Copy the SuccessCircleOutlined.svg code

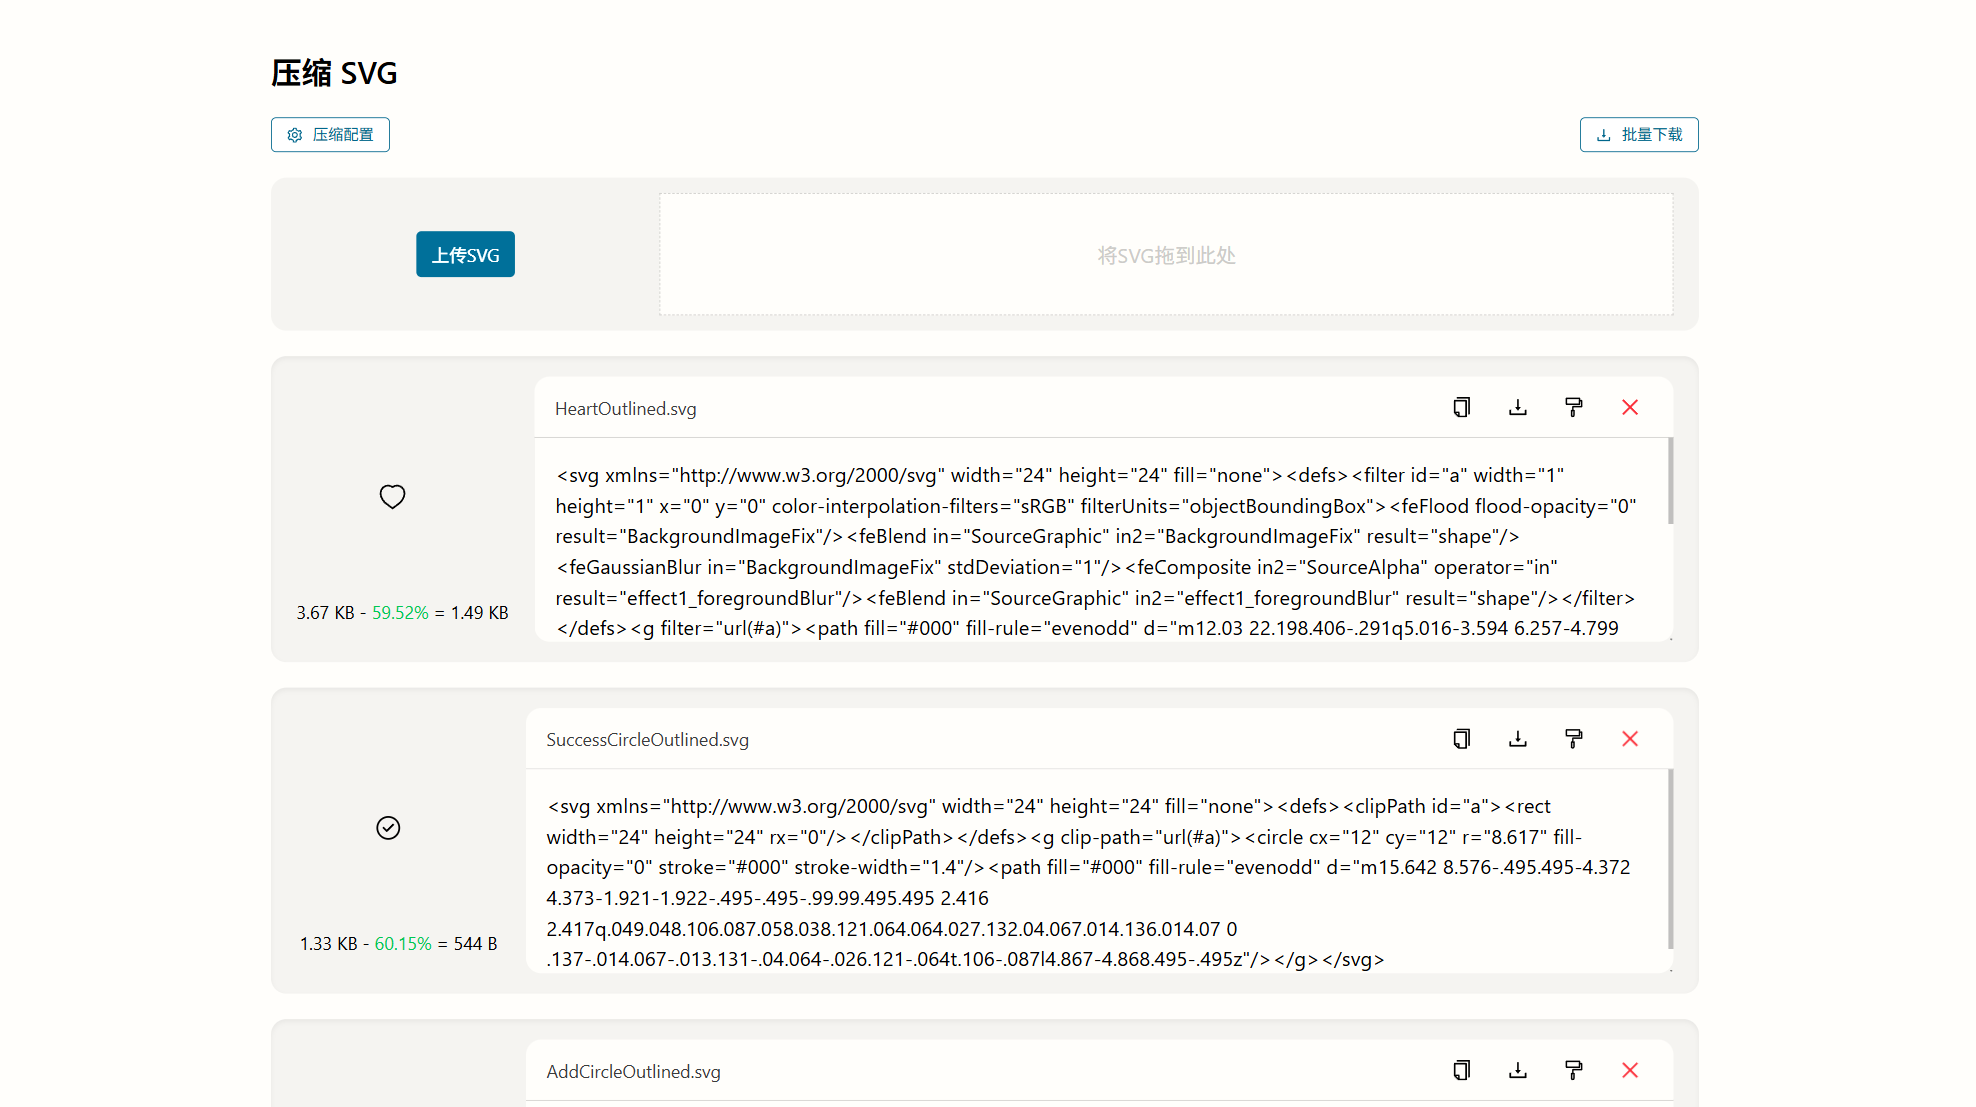coord(1461,739)
